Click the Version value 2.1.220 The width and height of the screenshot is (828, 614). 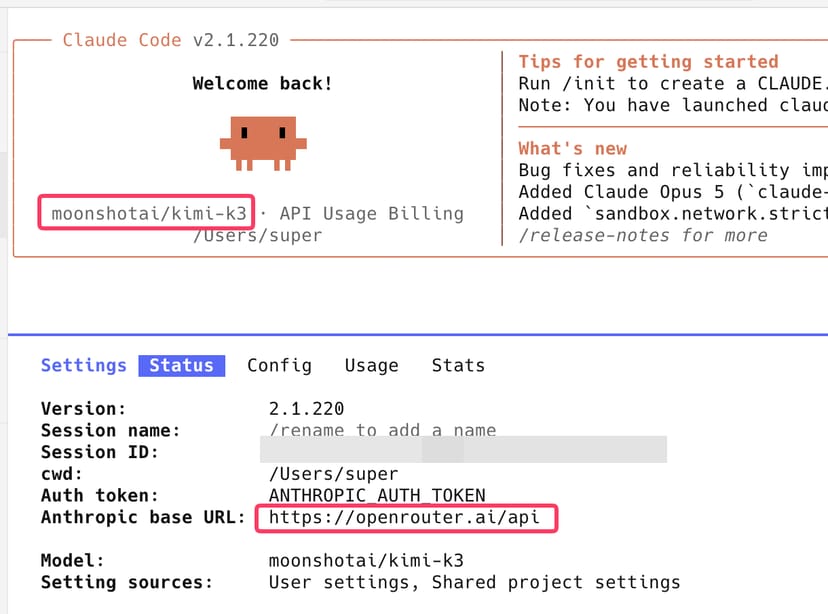point(306,409)
